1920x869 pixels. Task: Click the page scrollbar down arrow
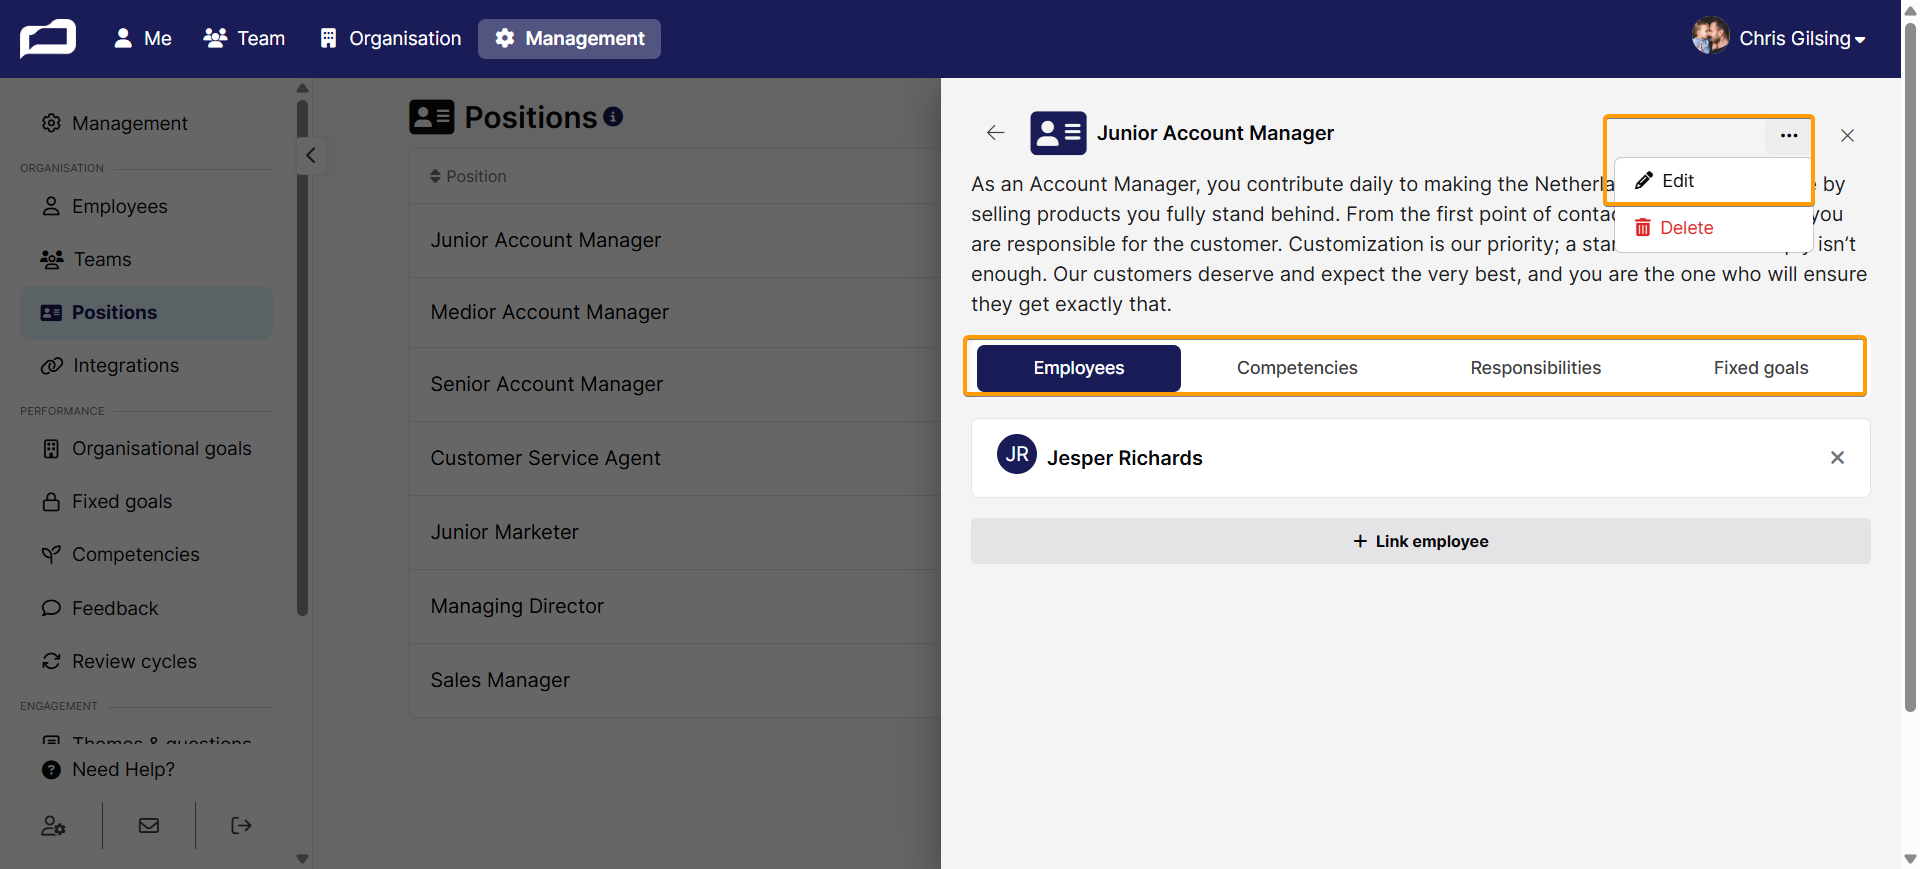pyautogui.click(x=1910, y=859)
